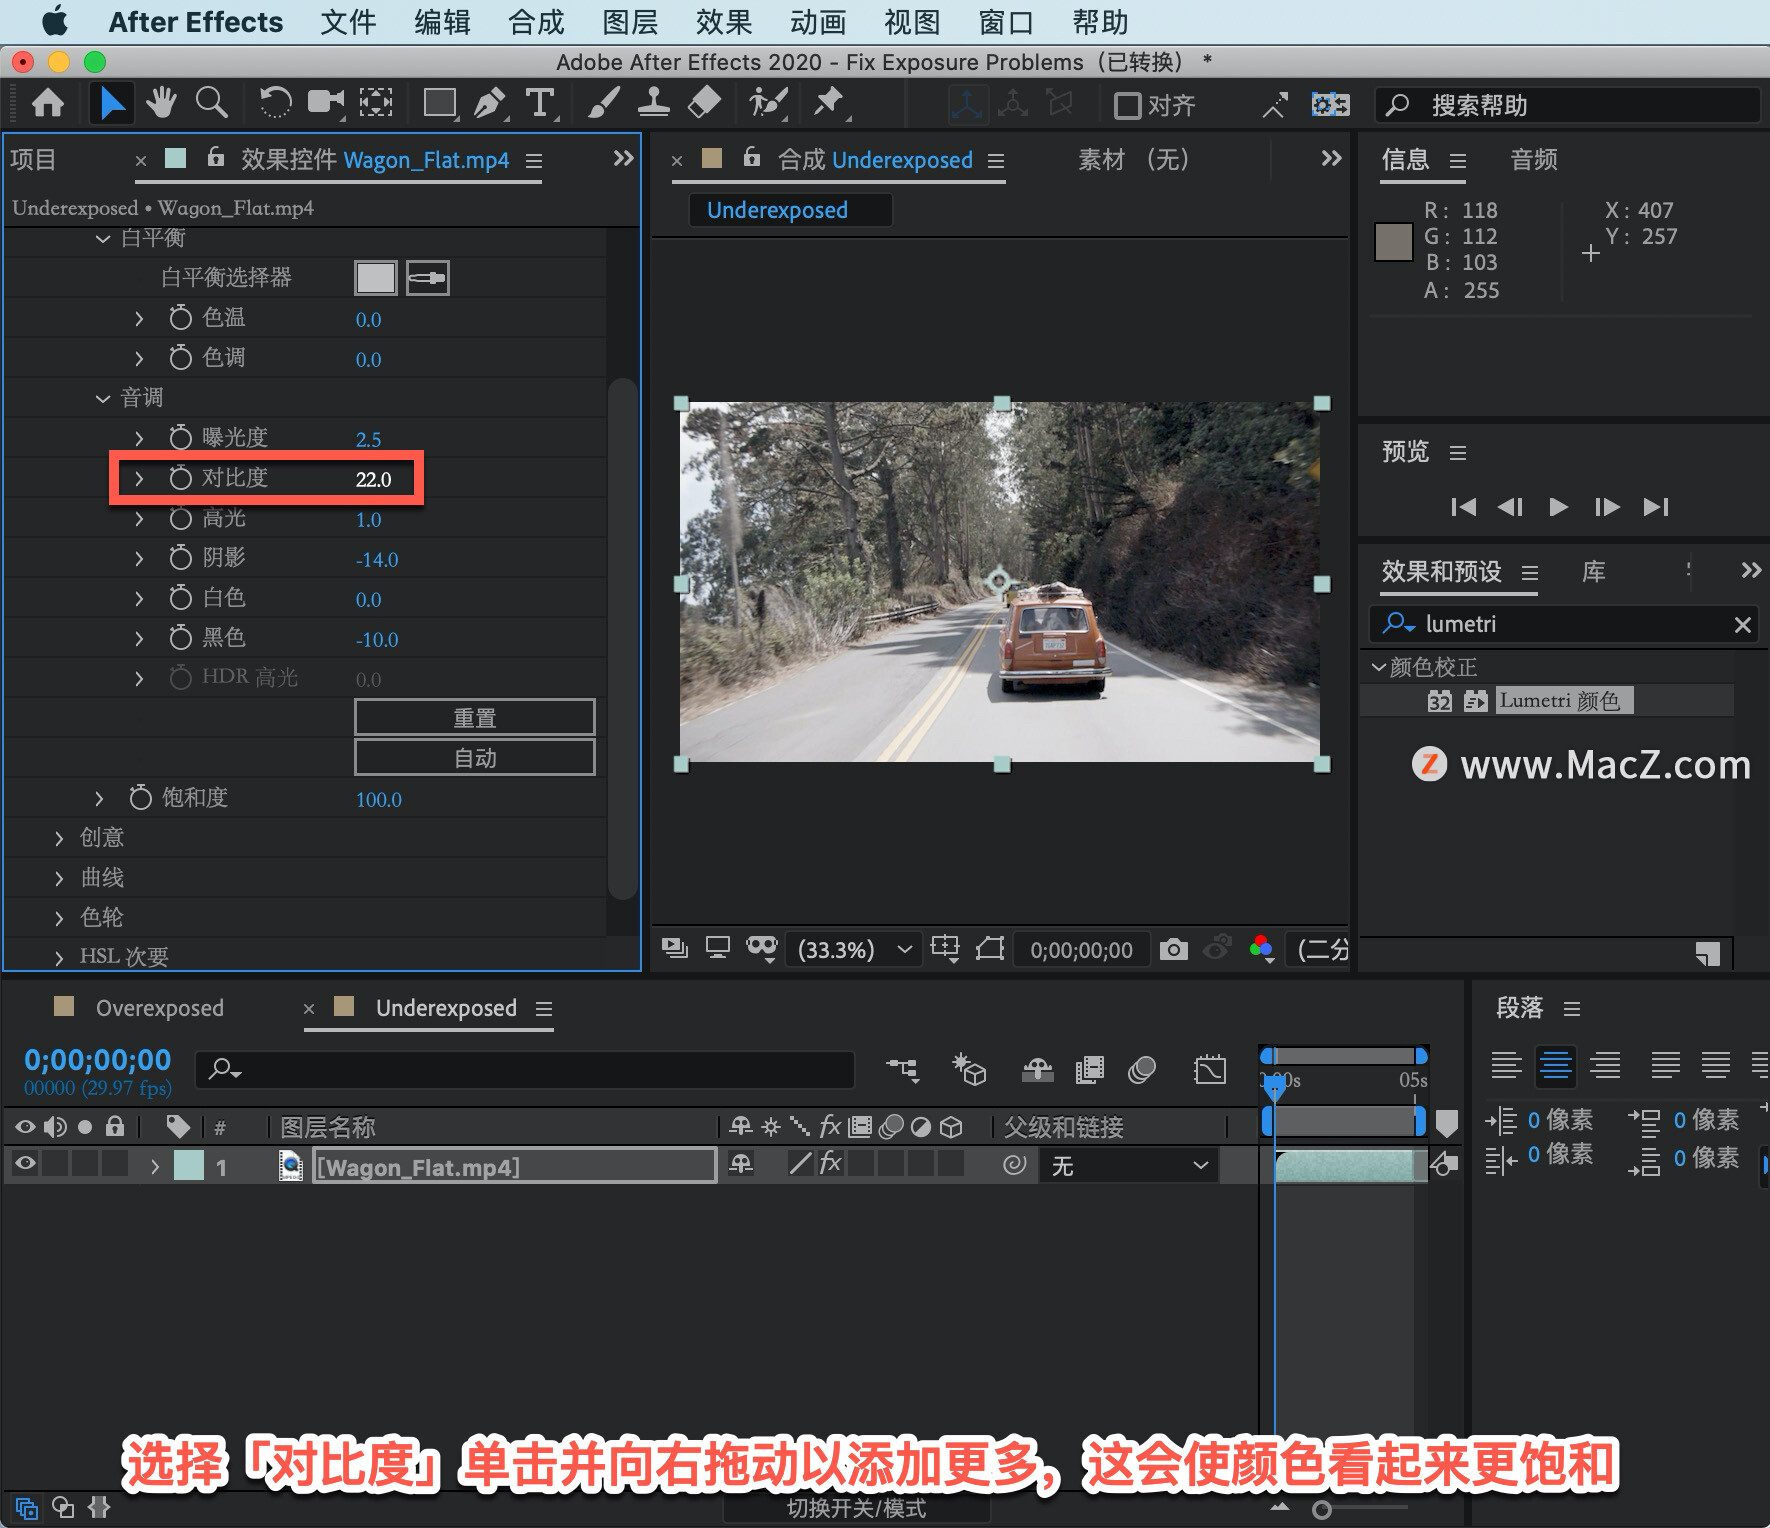
Task: Open the composition mini-flowchart icon
Action: [x=903, y=1070]
